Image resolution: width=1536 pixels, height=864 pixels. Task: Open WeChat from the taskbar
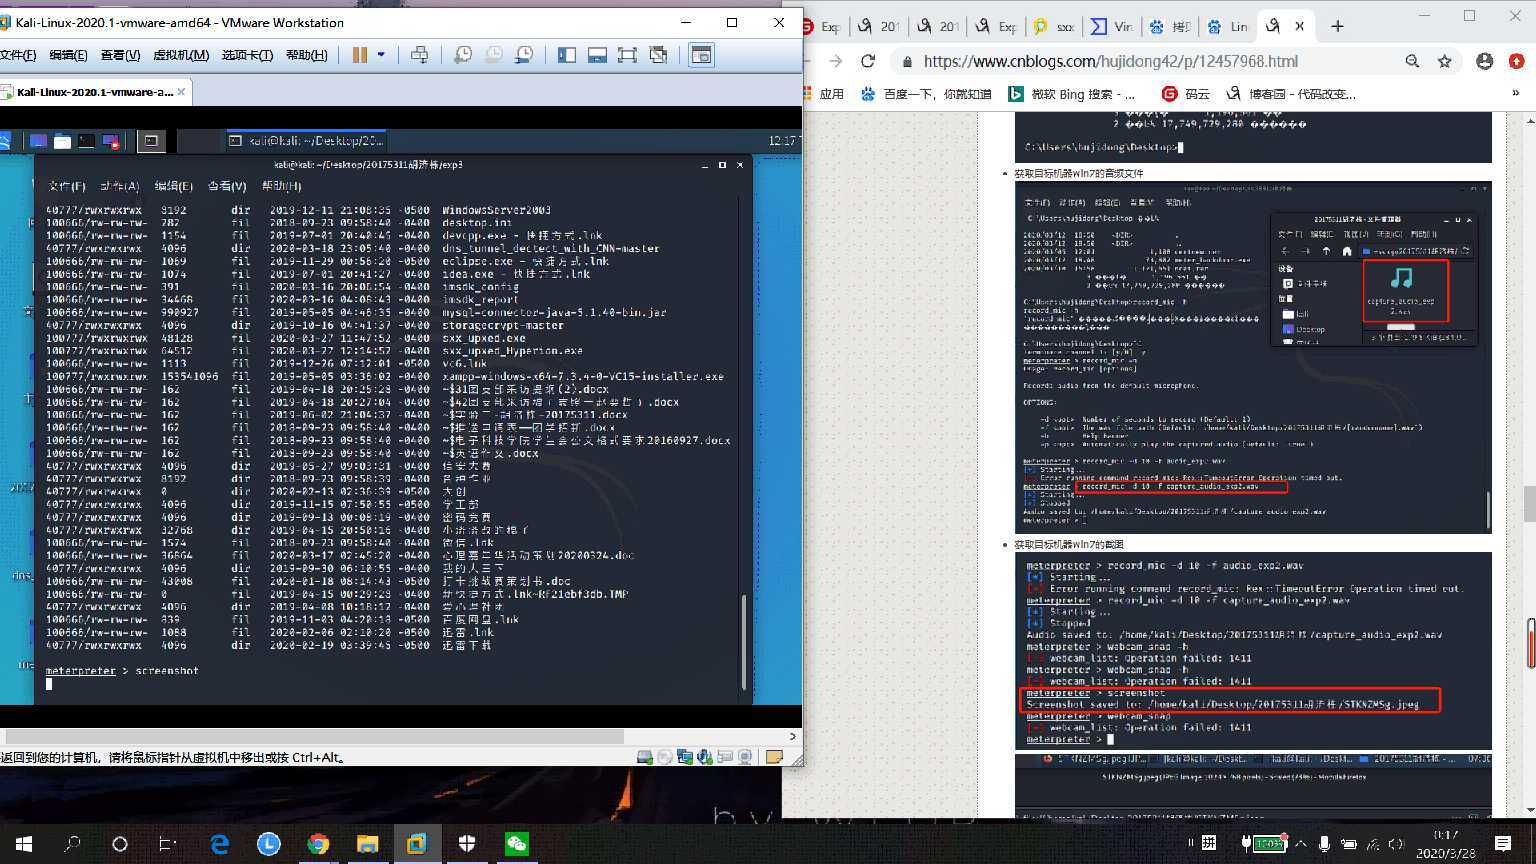click(516, 844)
